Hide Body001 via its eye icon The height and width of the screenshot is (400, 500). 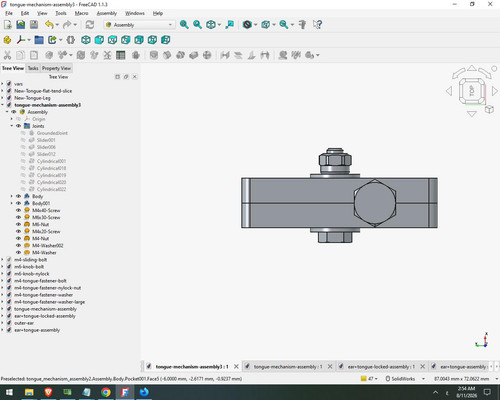pos(18,203)
